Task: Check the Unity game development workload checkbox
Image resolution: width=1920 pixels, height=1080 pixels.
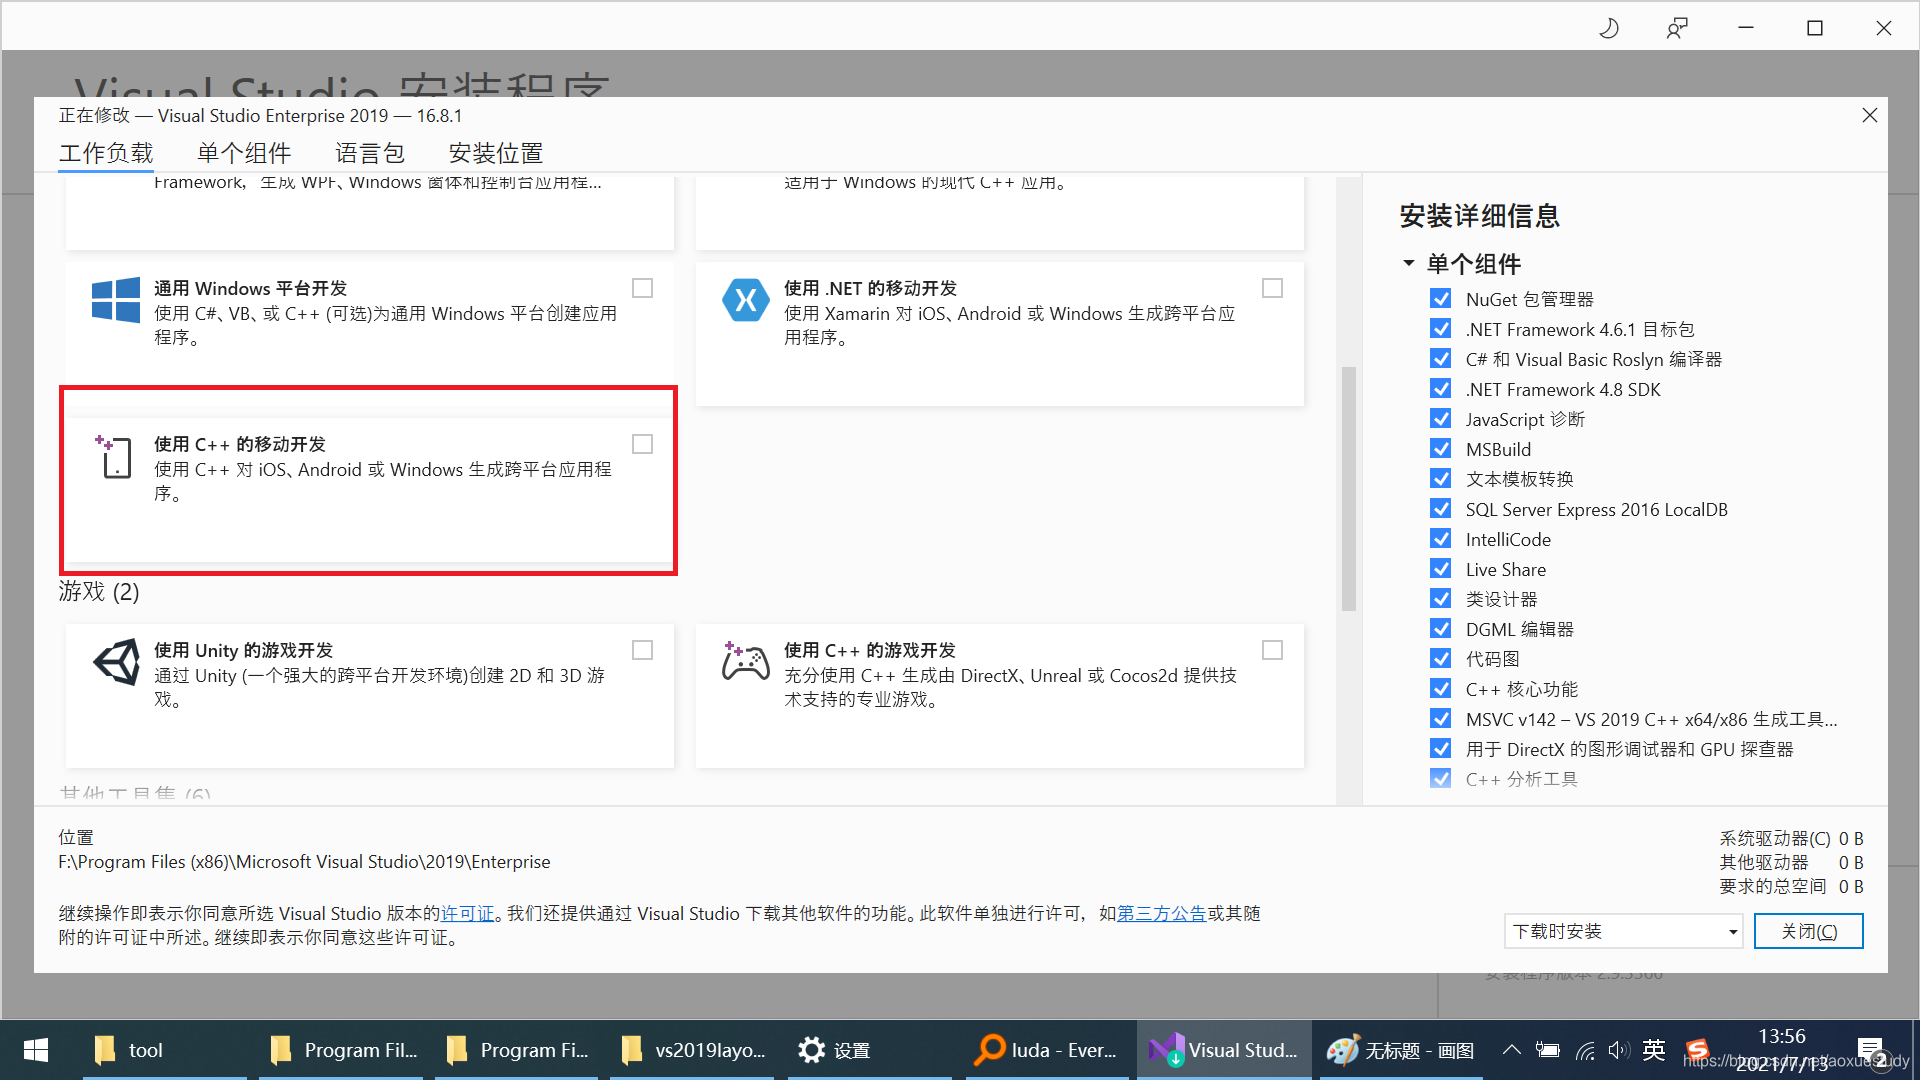Action: click(x=642, y=650)
